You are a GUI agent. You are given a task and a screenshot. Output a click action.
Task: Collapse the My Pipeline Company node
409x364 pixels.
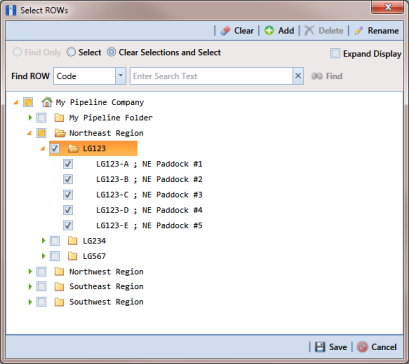pyautogui.click(x=16, y=103)
